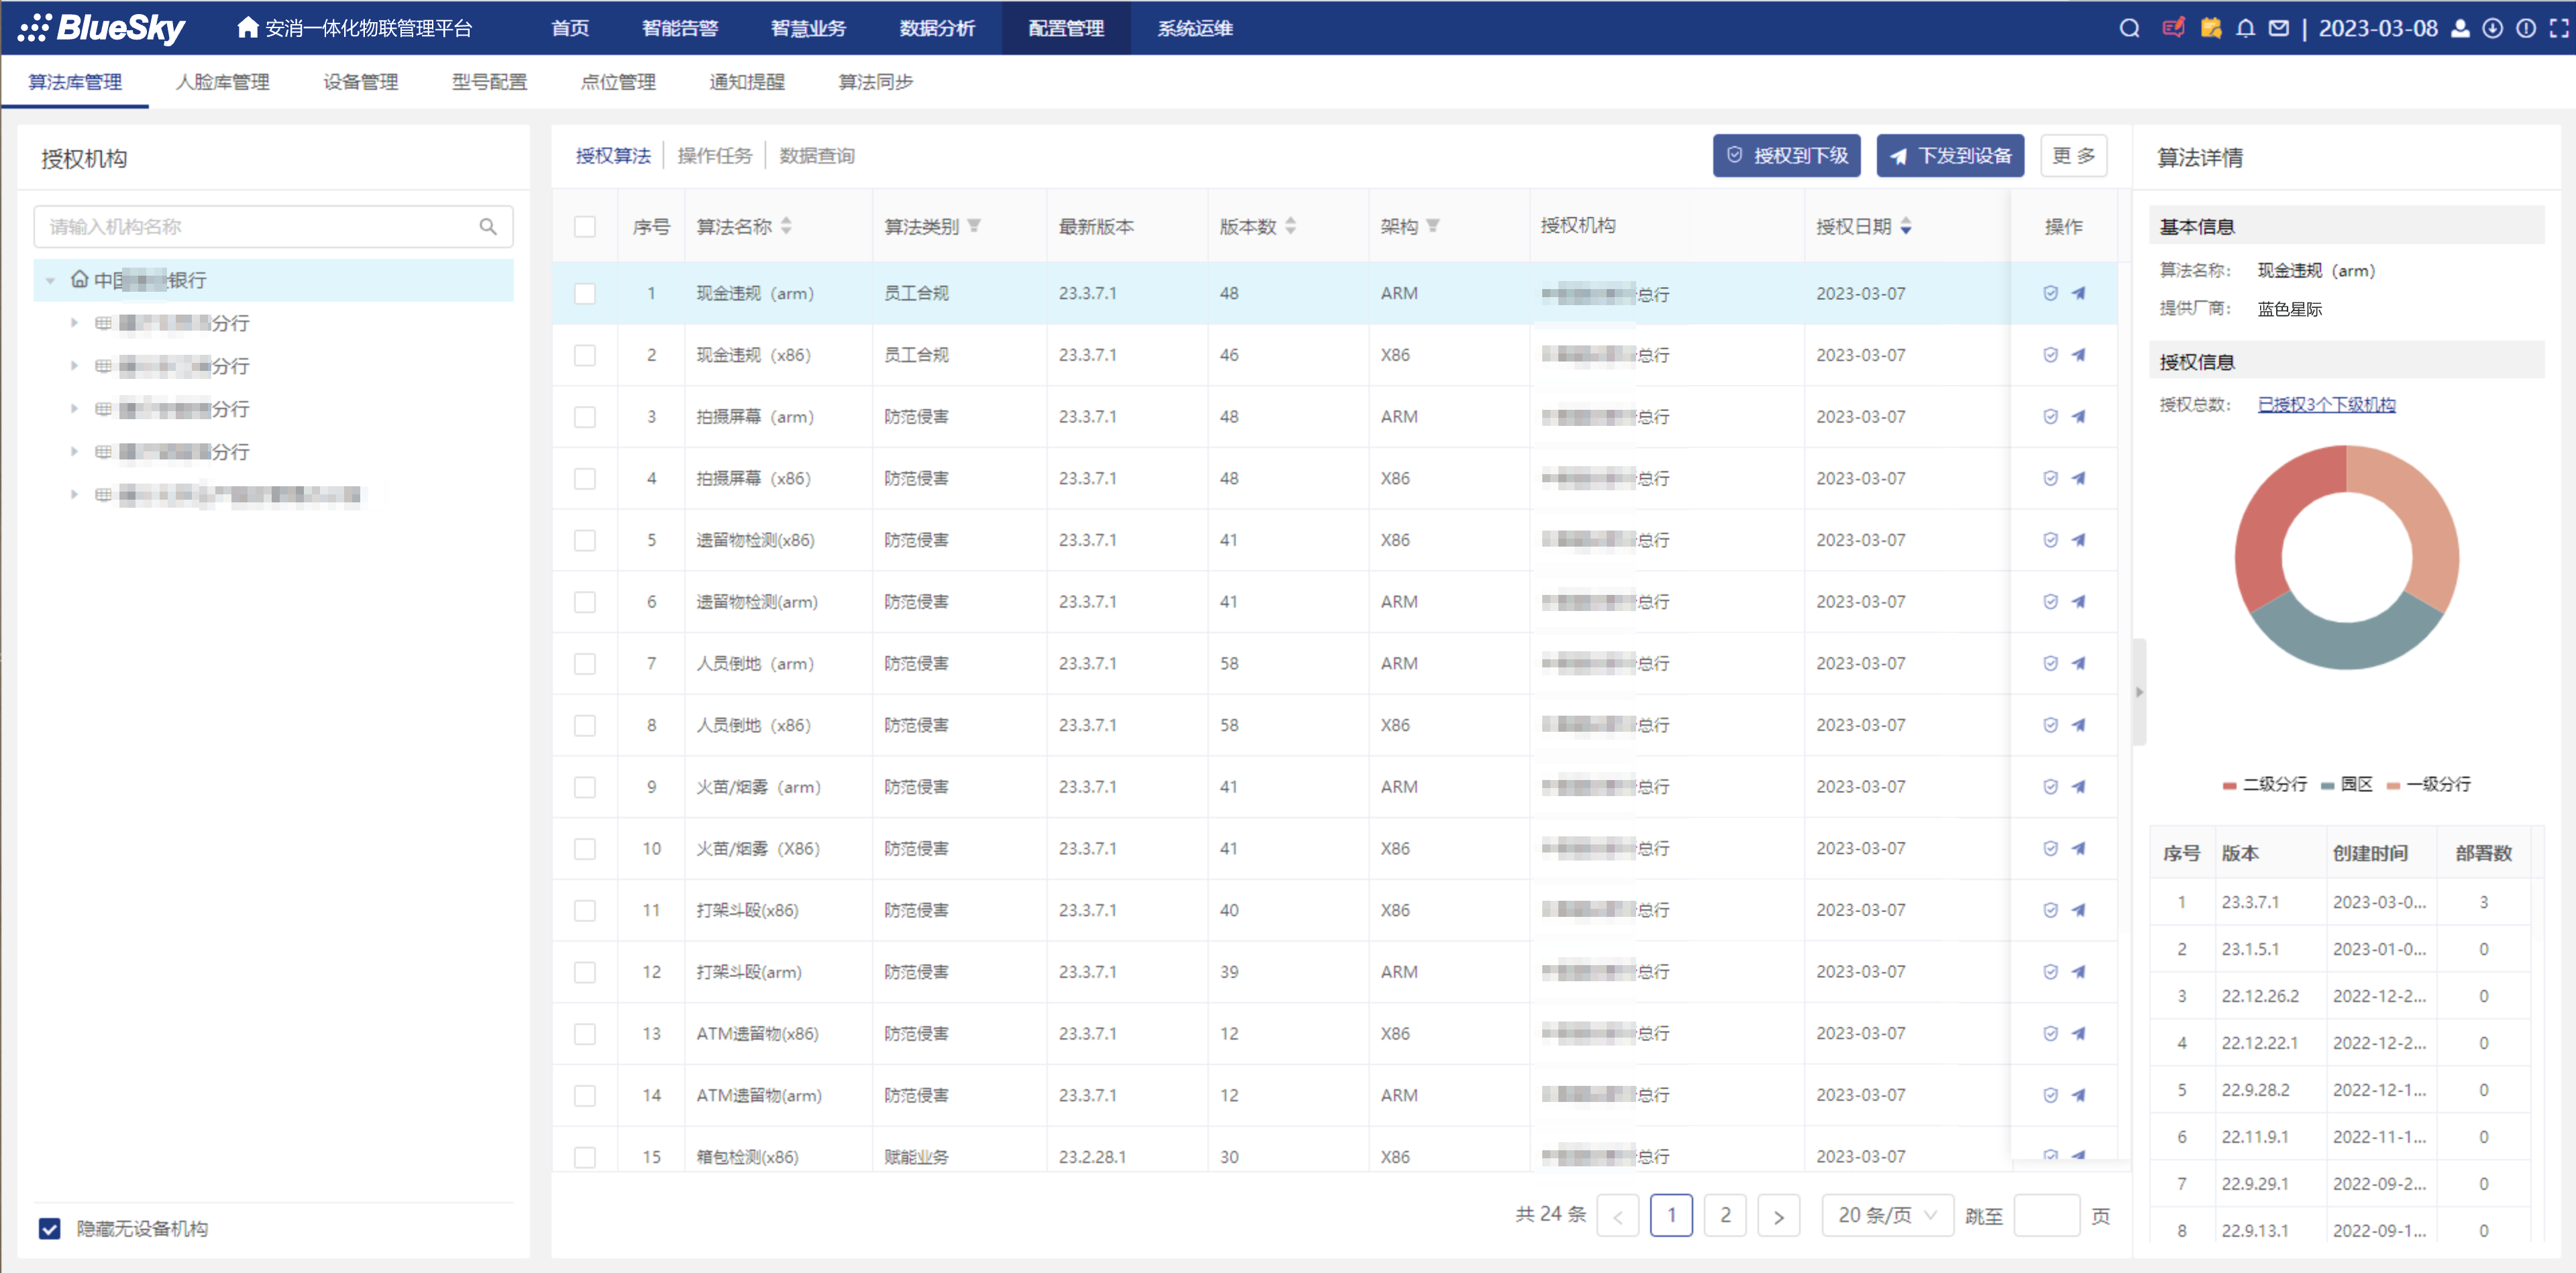Open the 已授权3个下级机构 link
The width and height of the screenshot is (2576, 1273).
tap(2326, 404)
